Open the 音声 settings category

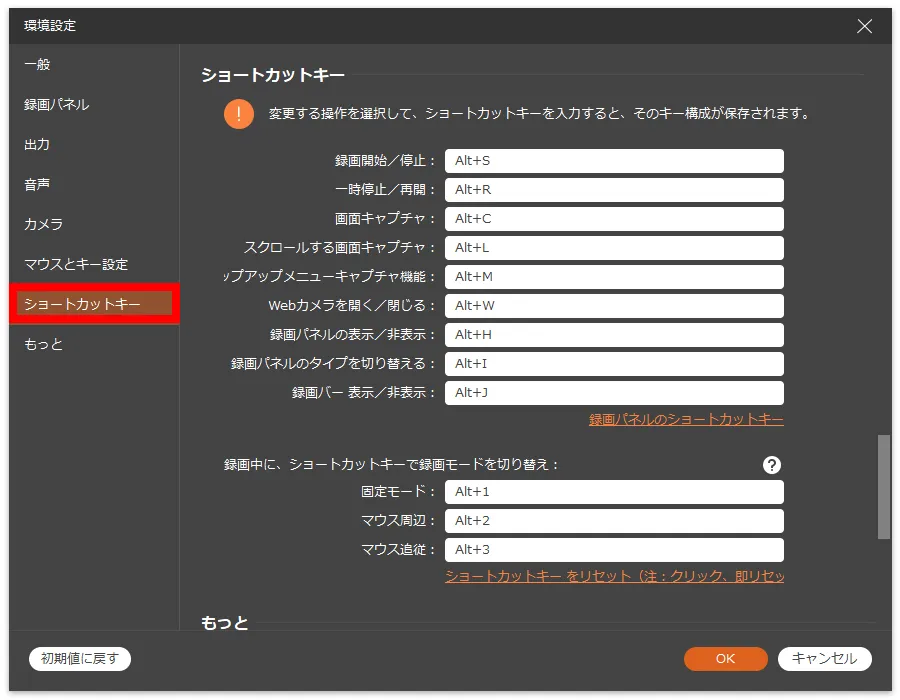[x=38, y=184]
